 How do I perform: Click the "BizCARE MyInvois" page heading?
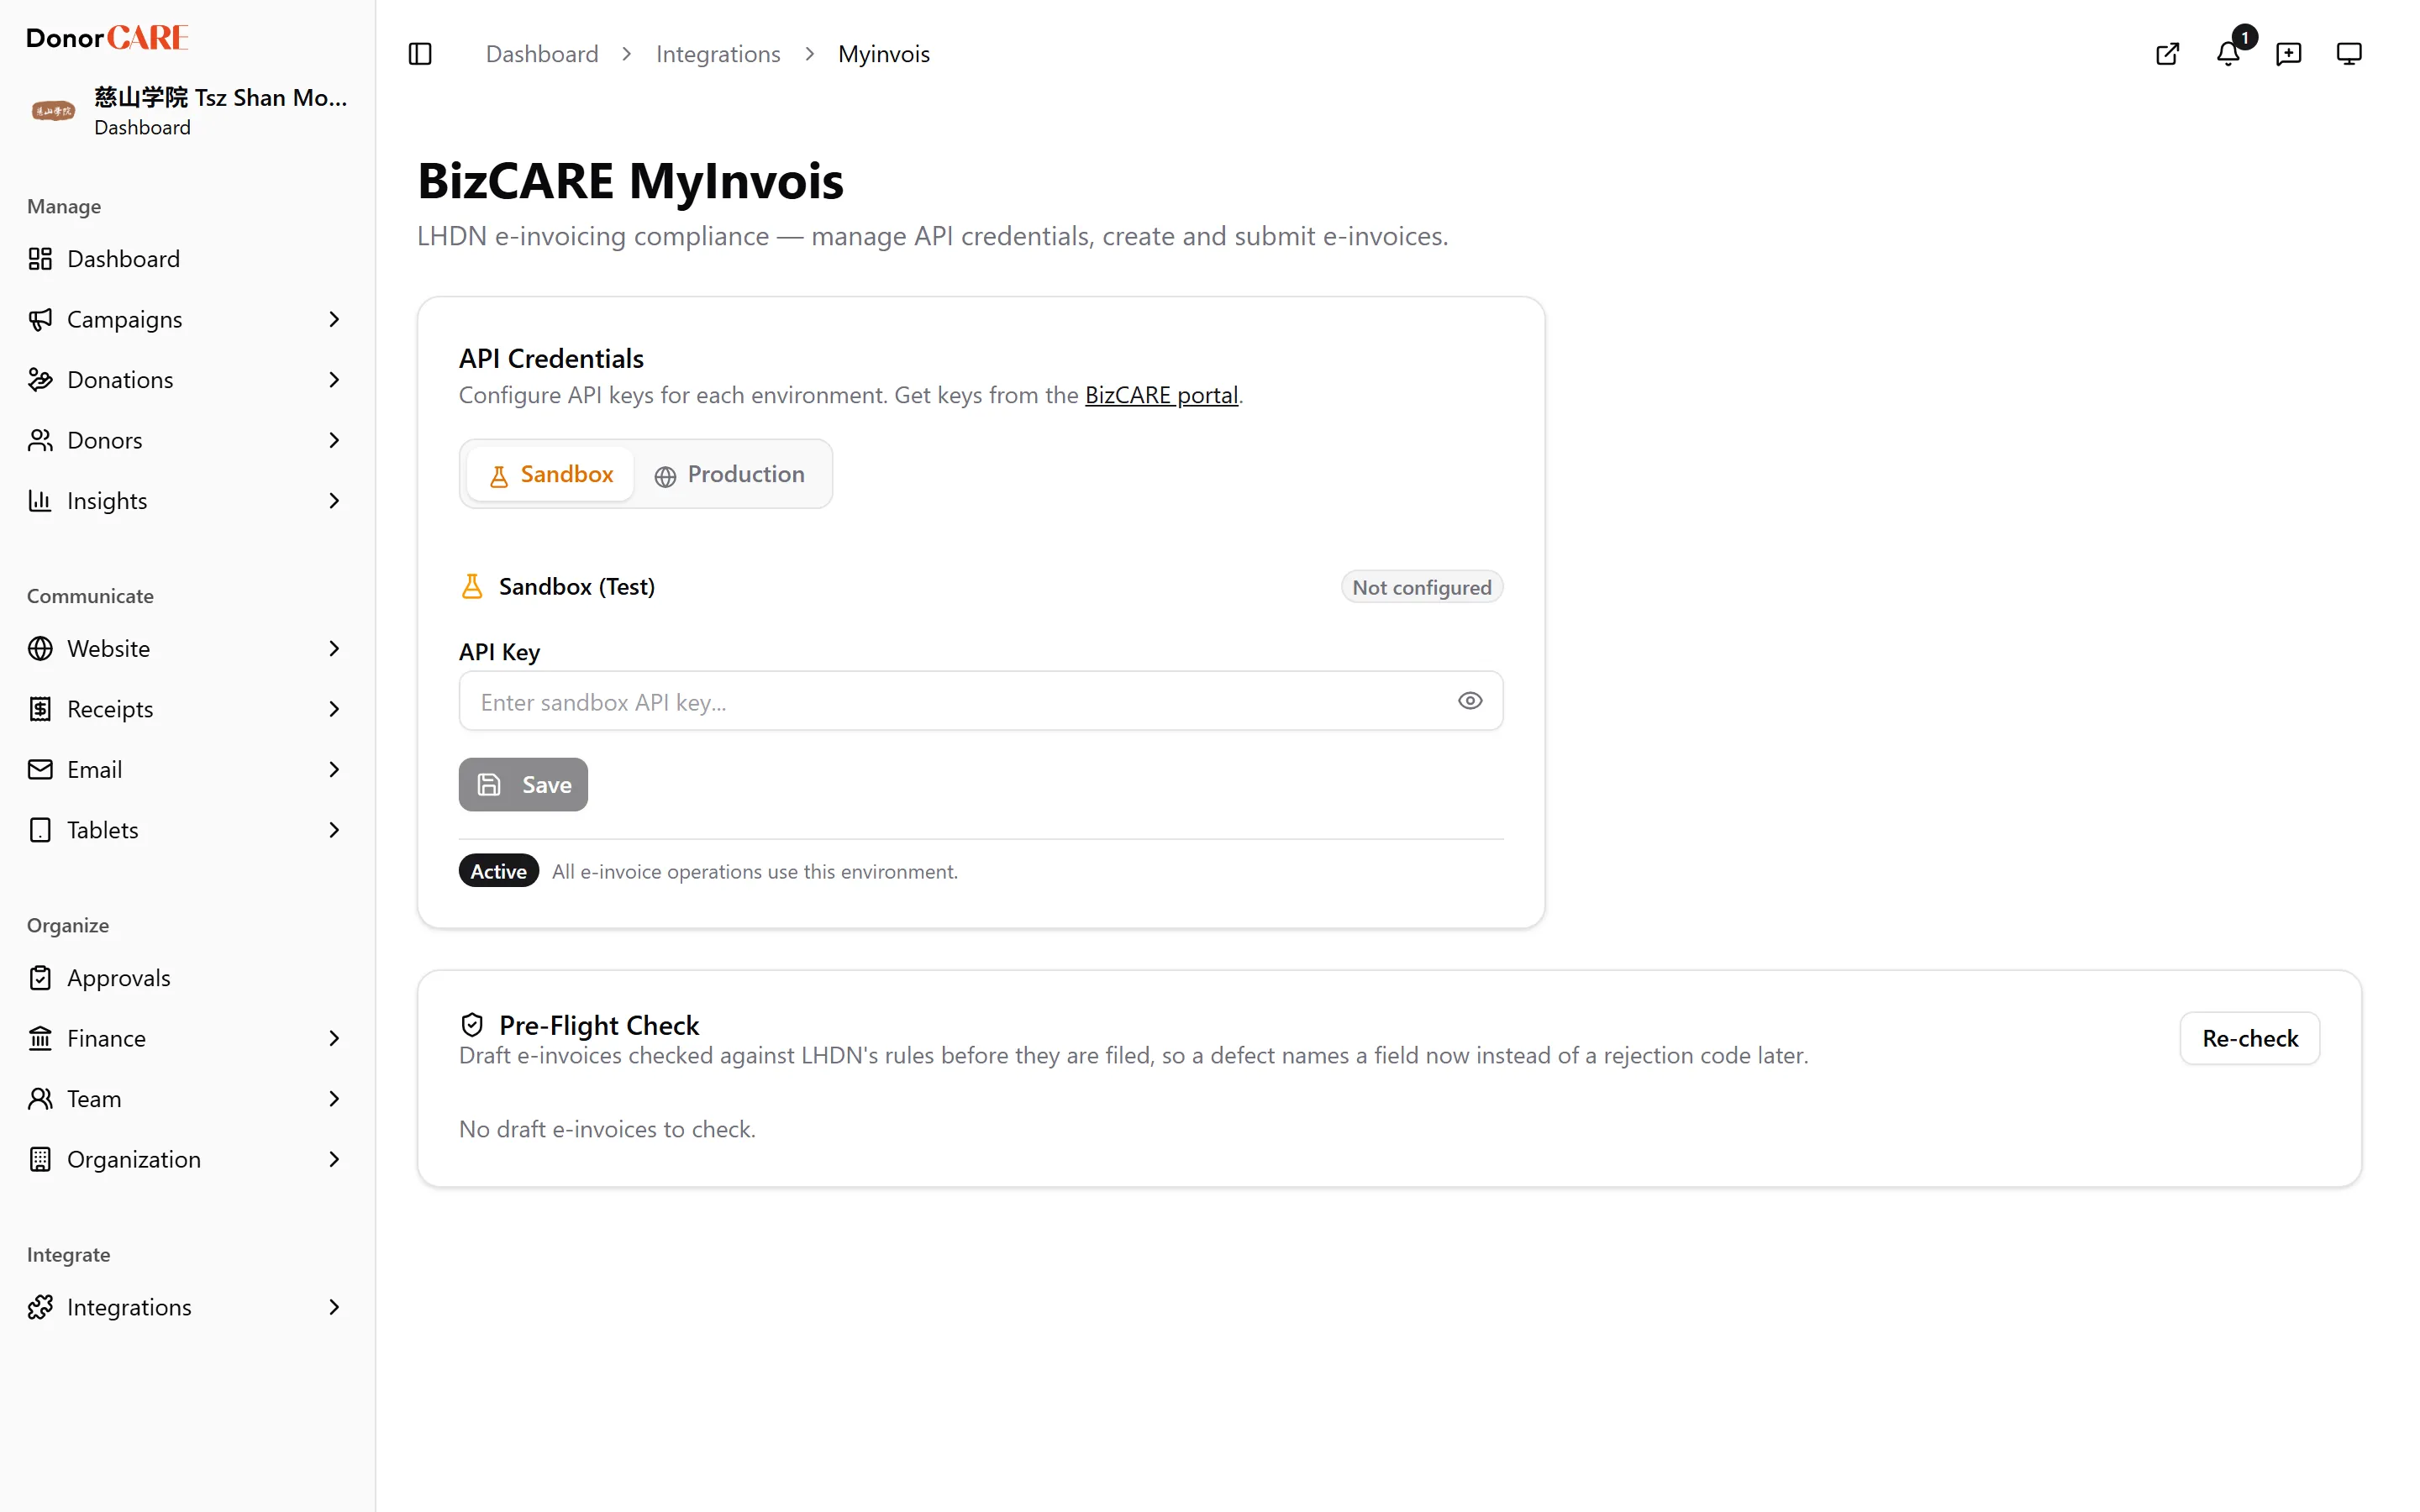coord(630,181)
